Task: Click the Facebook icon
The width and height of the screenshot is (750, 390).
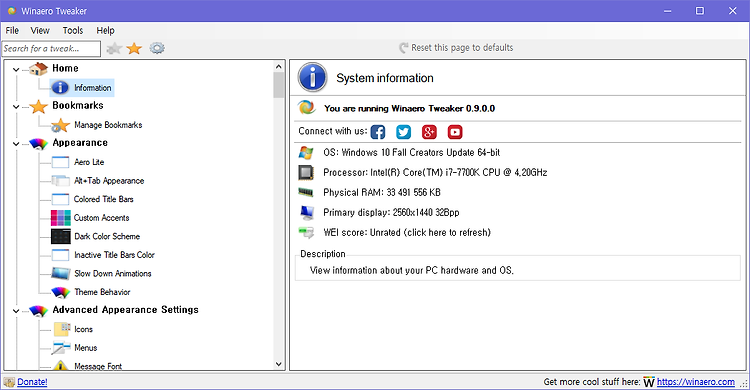Action: pyautogui.click(x=378, y=132)
